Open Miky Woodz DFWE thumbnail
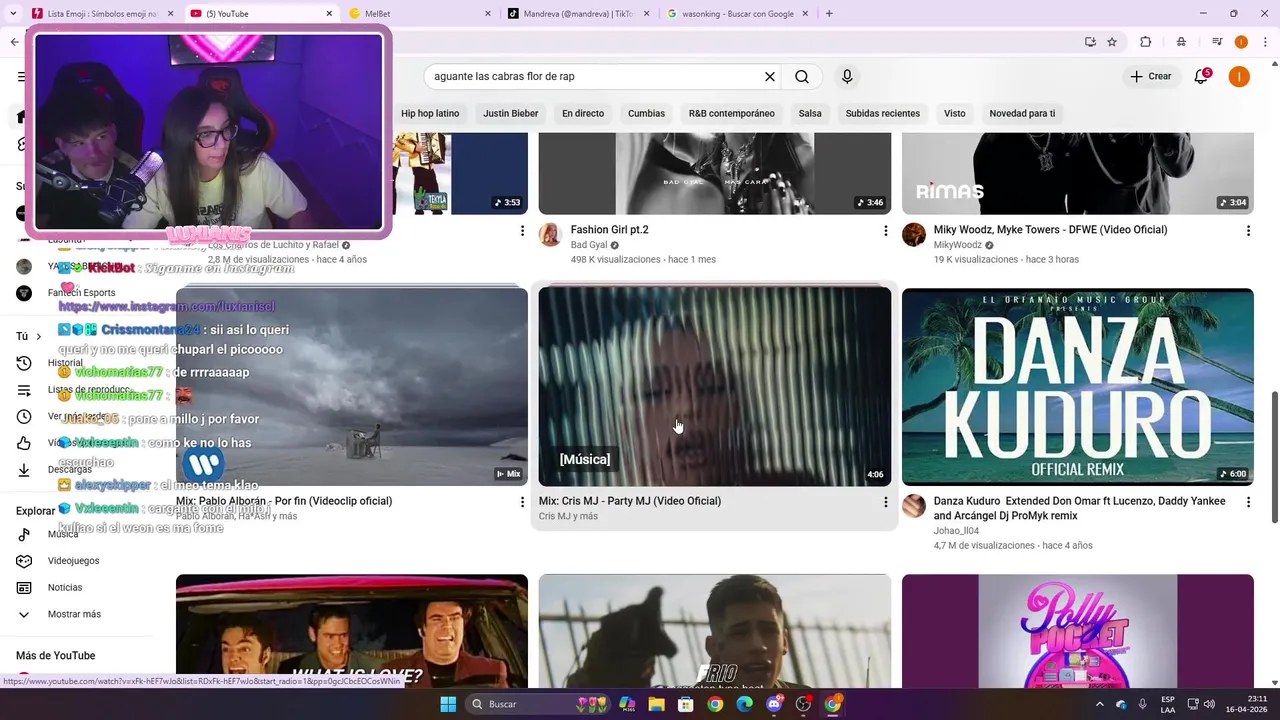 1077,173
